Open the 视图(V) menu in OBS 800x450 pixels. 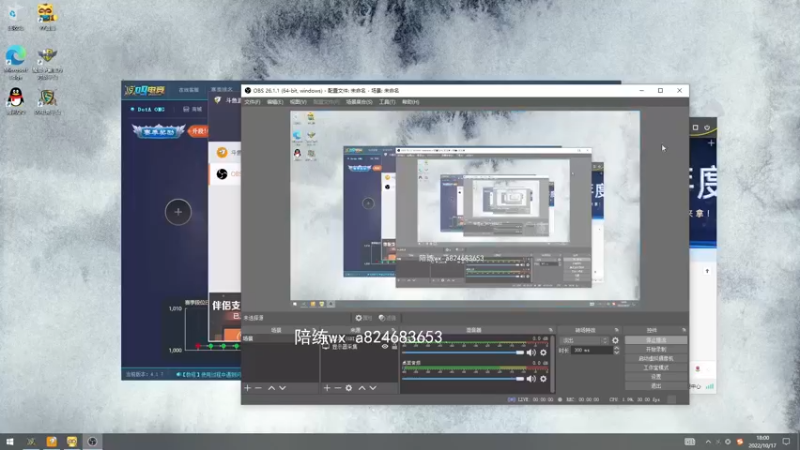click(x=298, y=102)
